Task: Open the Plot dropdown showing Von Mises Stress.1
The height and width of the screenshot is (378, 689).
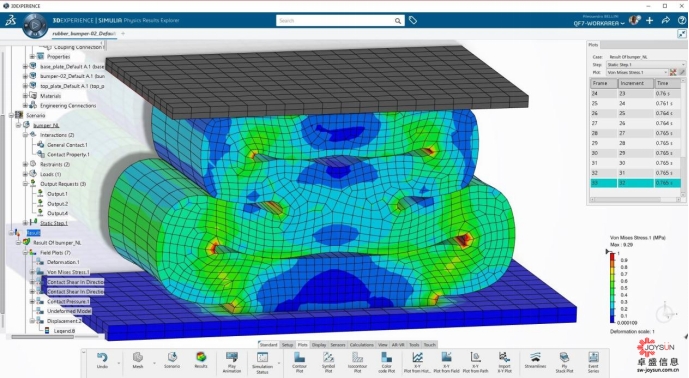Action: (x=637, y=72)
